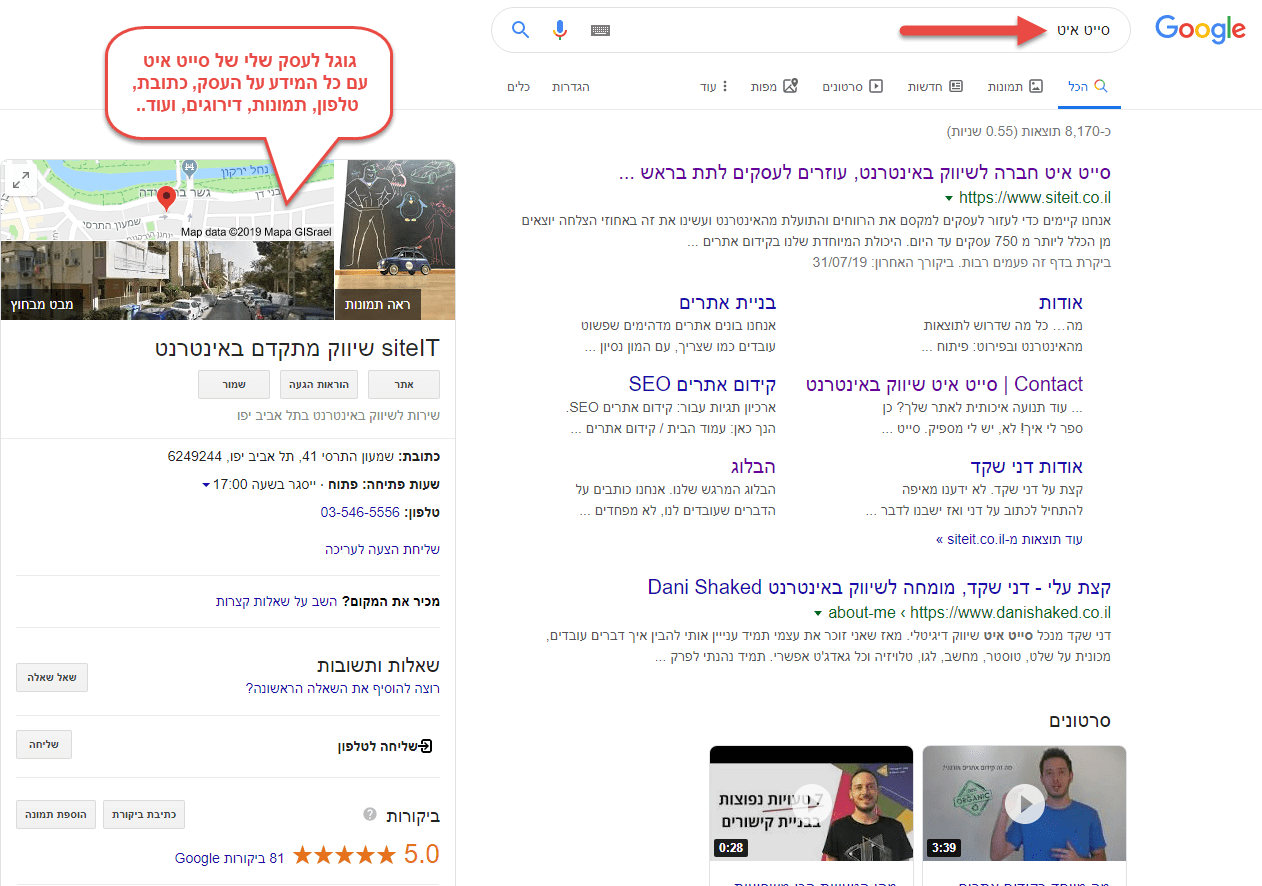Play the 3:39 video thumbnail
The image size is (1262, 886).
[1024, 803]
